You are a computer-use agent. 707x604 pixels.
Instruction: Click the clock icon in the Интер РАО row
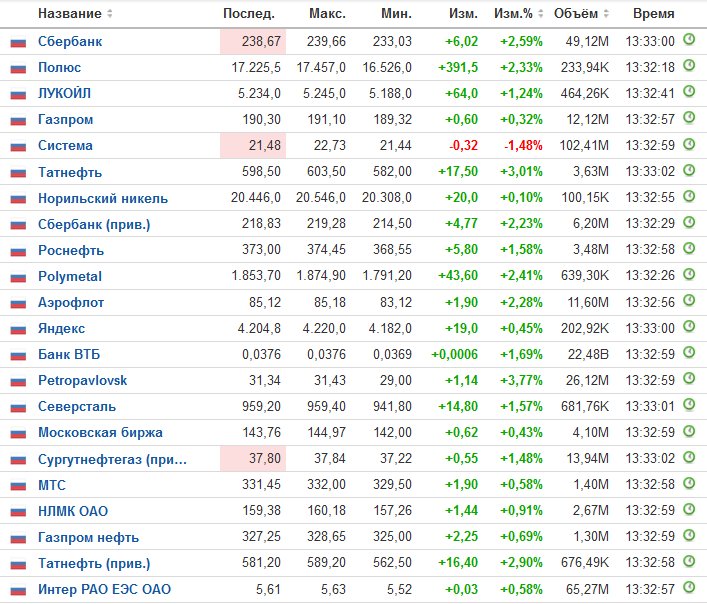click(689, 587)
